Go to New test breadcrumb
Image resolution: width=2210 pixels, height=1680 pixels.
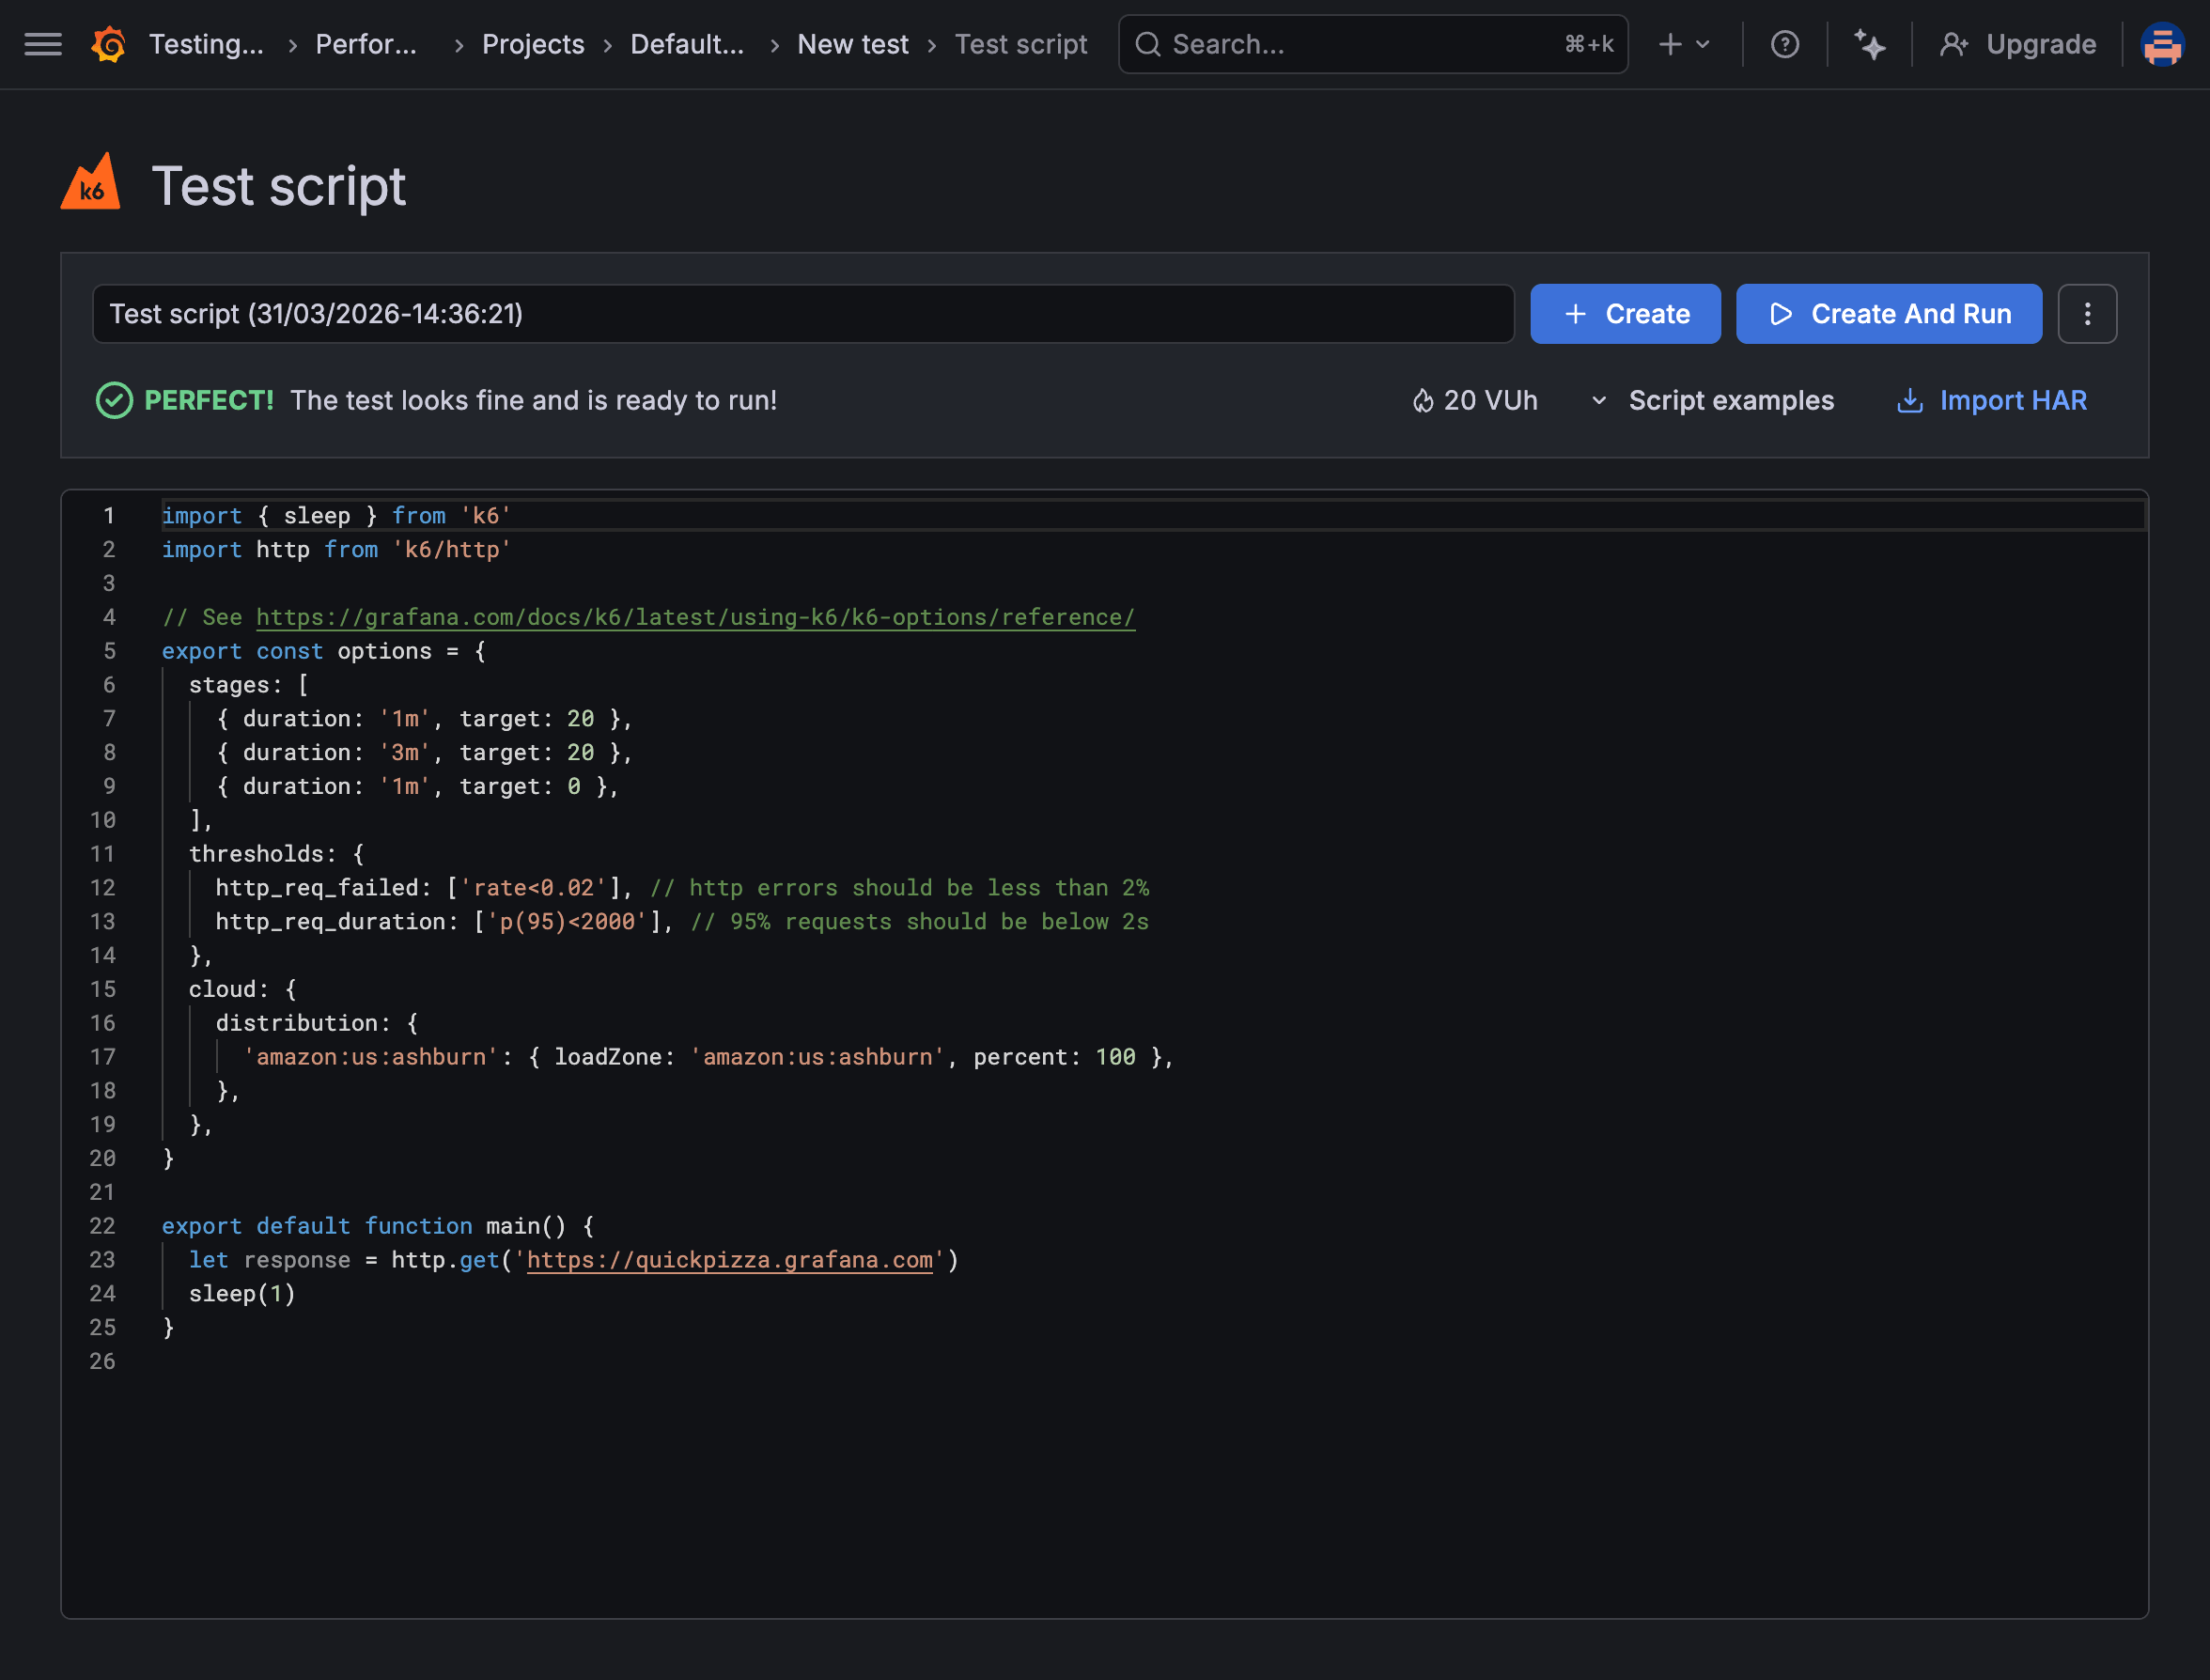click(x=852, y=44)
